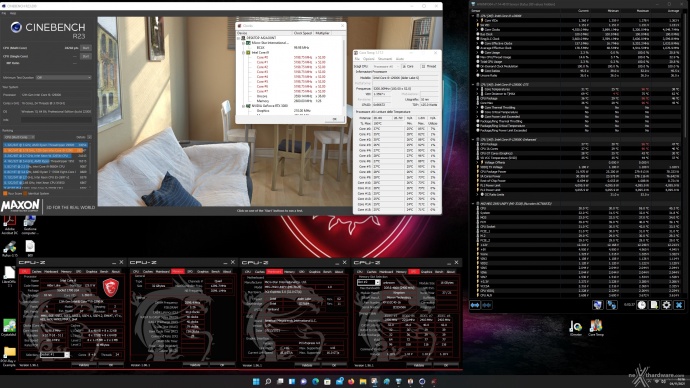This screenshot has height=388, width=690.
Task: Expand Core Temperatures row in HWiNFO
Action: tap(477, 89)
